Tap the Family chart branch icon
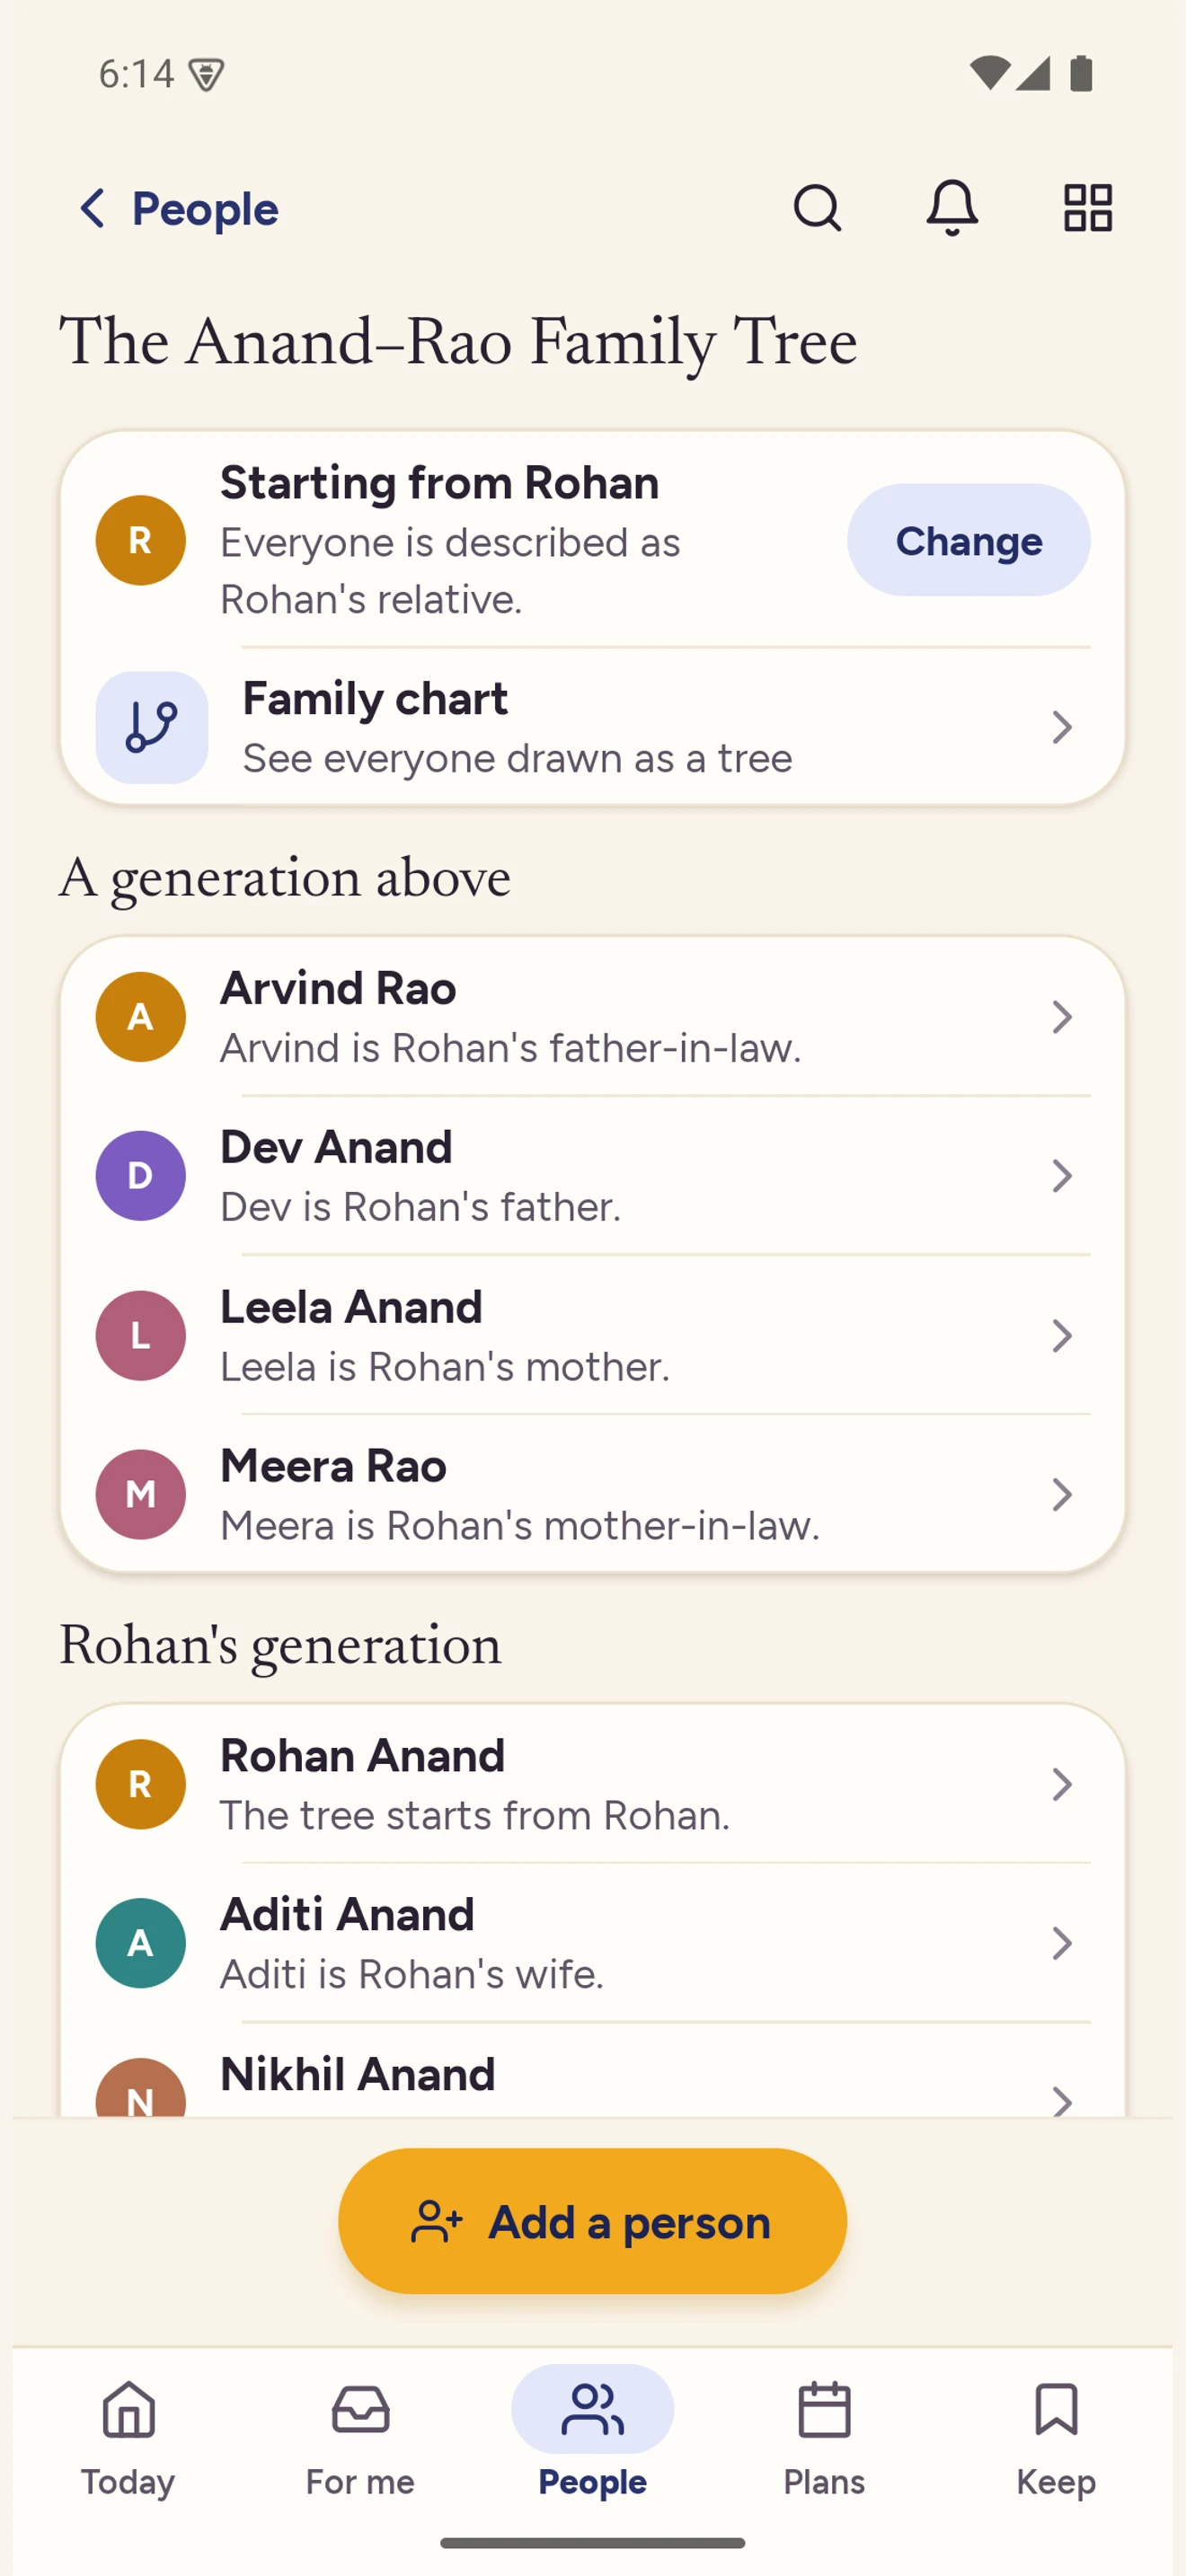1186x2576 pixels. [x=152, y=727]
